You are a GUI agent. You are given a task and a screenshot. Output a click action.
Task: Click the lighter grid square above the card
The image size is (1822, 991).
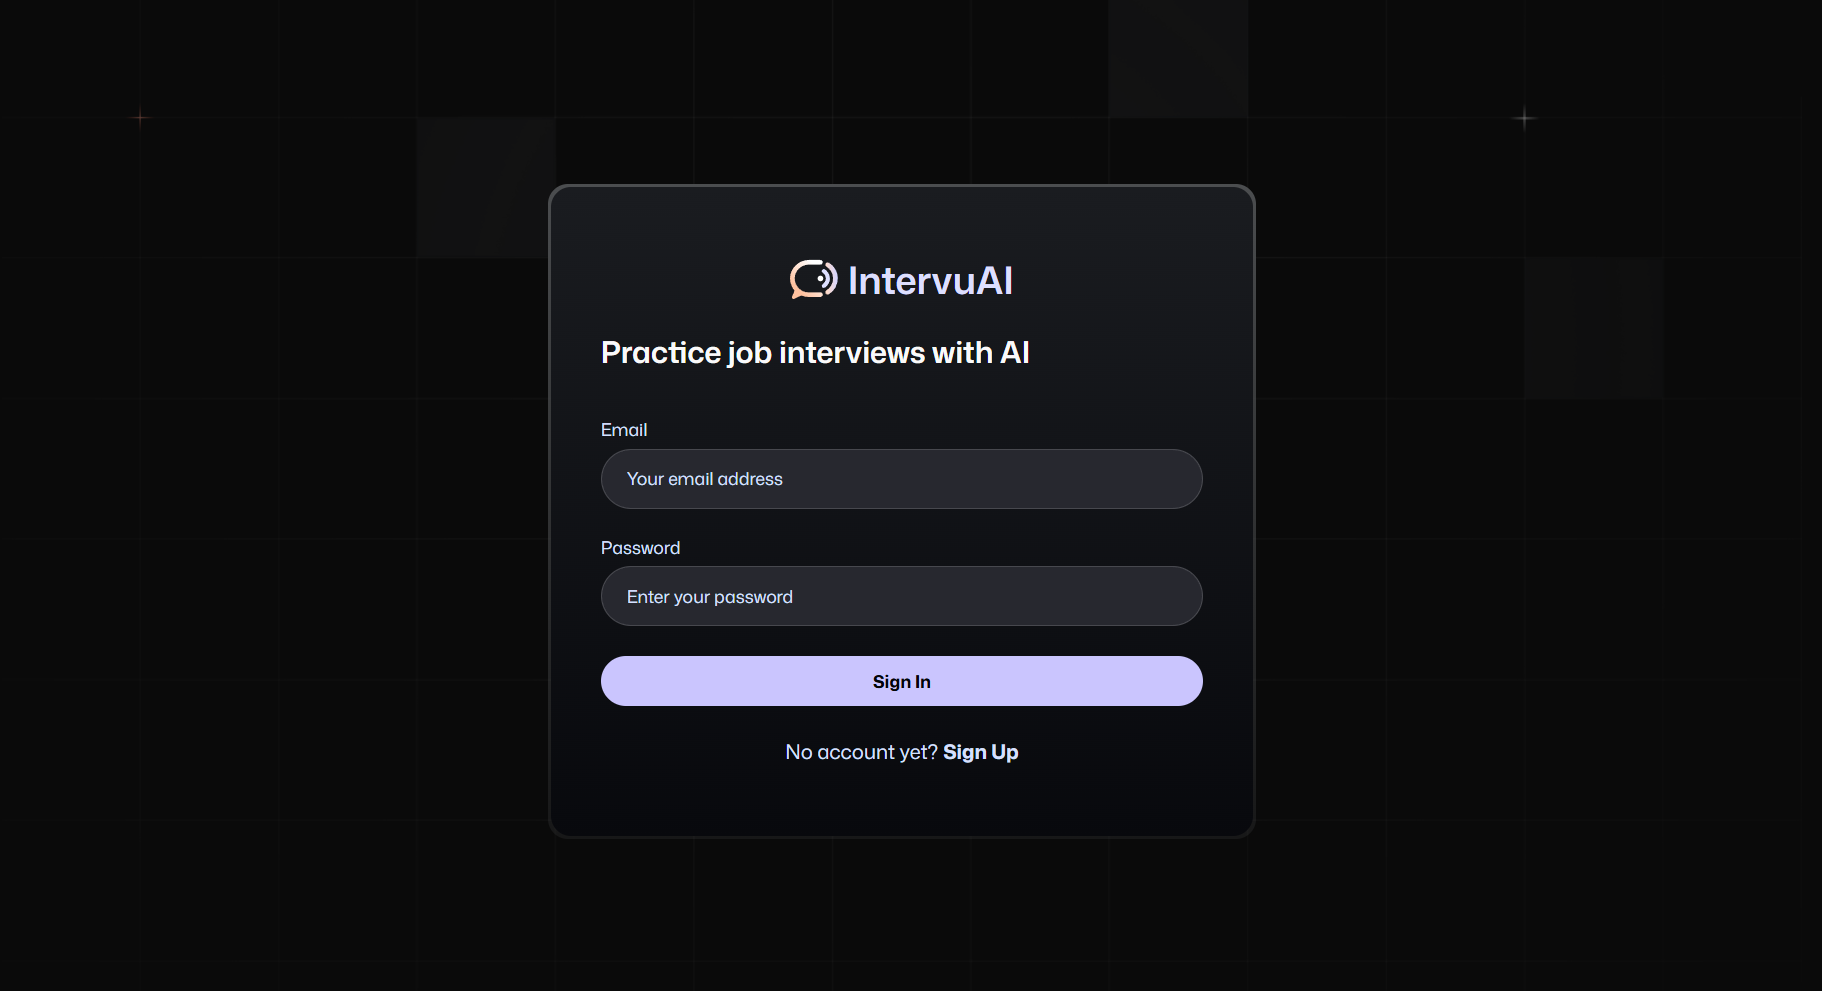click(x=1177, y=60)
